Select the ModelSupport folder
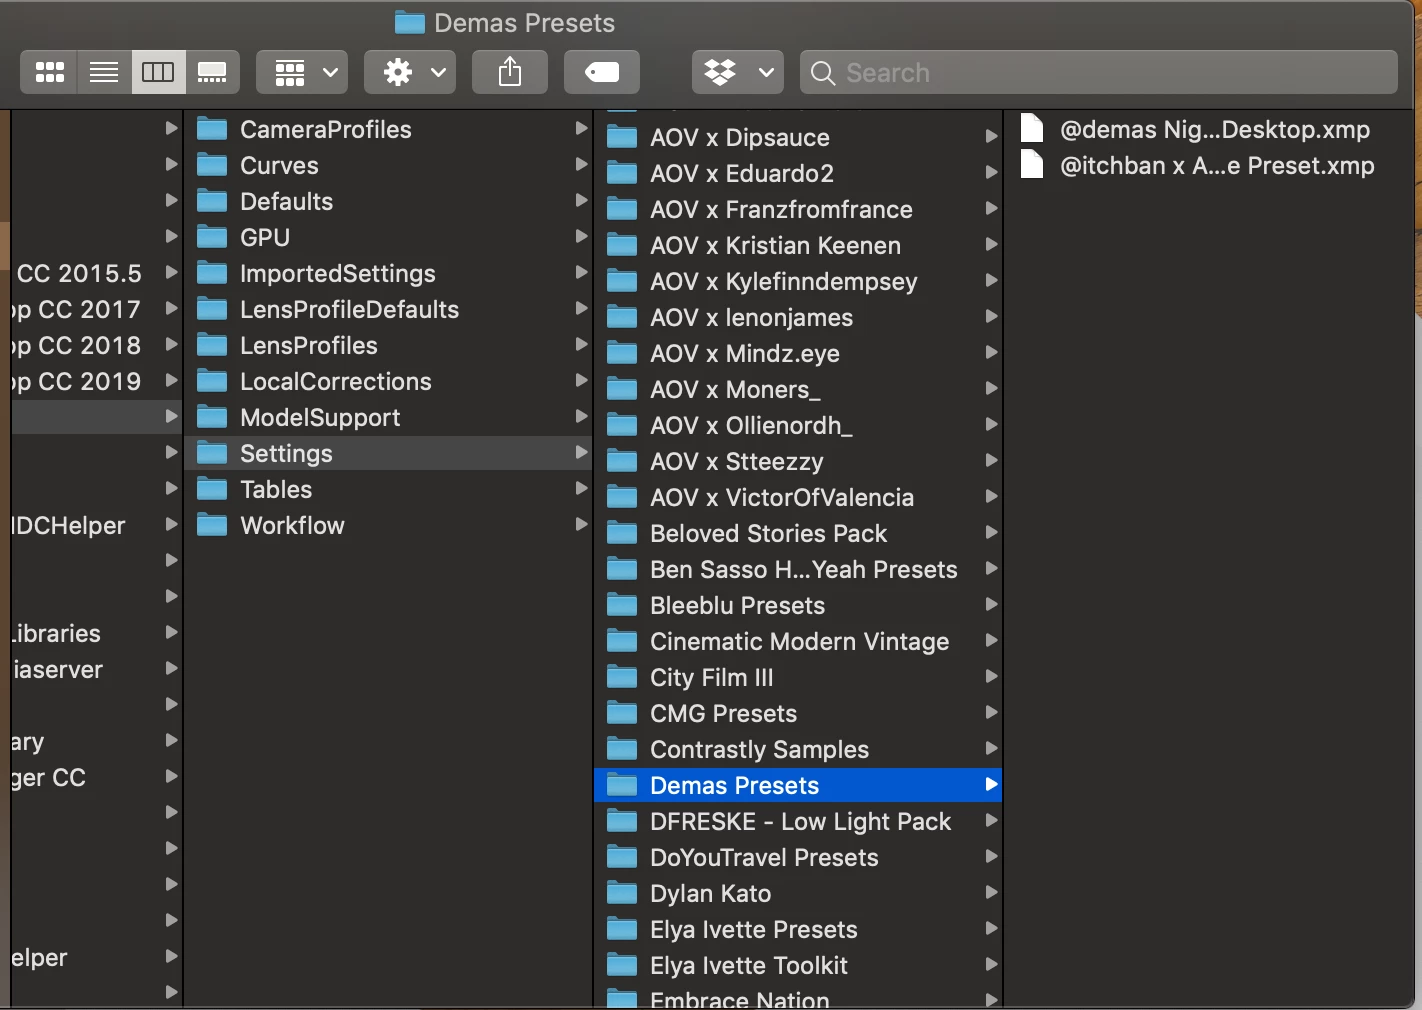 tap(388, 417)
